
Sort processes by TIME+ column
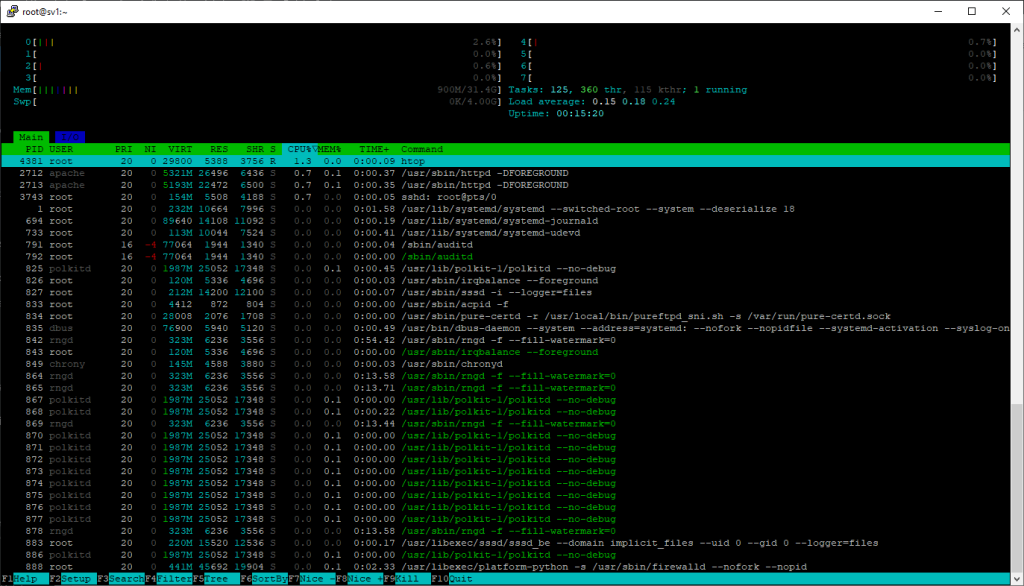click(x=373, y=149)
